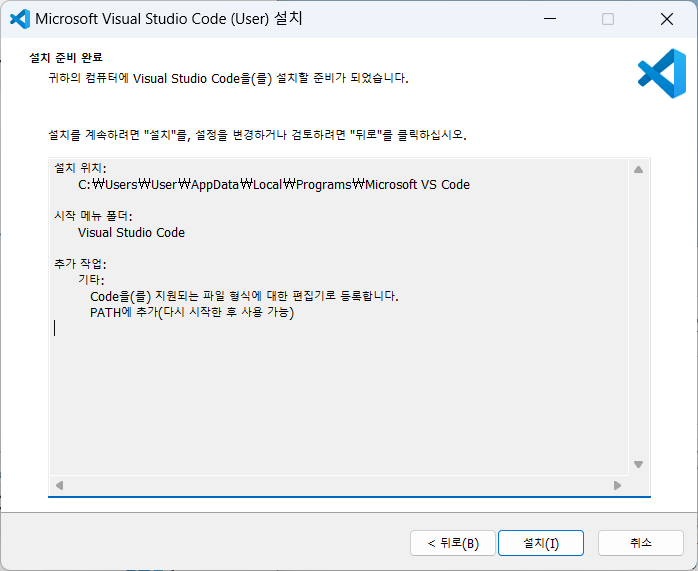The height and width of the screenshot is (571, 698).
Task: Click the '설치 위치:' label
Action: click(x=81, y=168)
